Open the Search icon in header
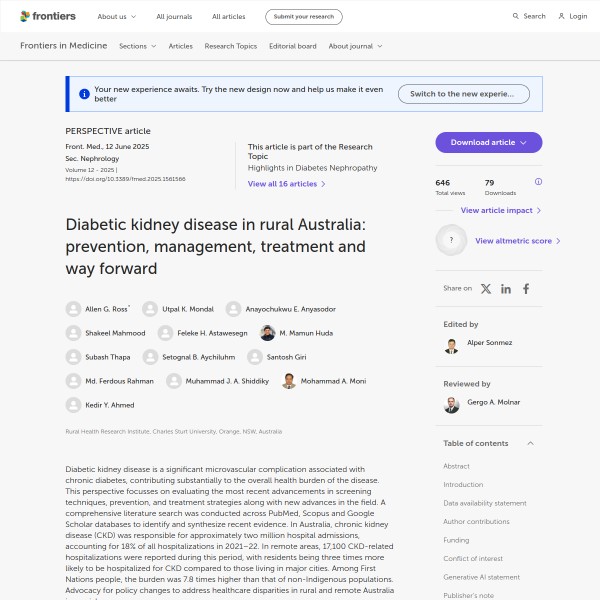This screenshot has width=600, height=600. coord(516,16)
